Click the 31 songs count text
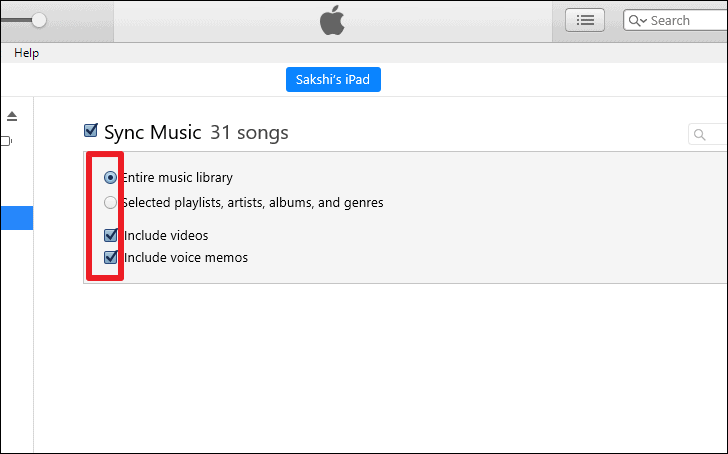The width and height of the screenshot is (728, 454). coord(249,133)
